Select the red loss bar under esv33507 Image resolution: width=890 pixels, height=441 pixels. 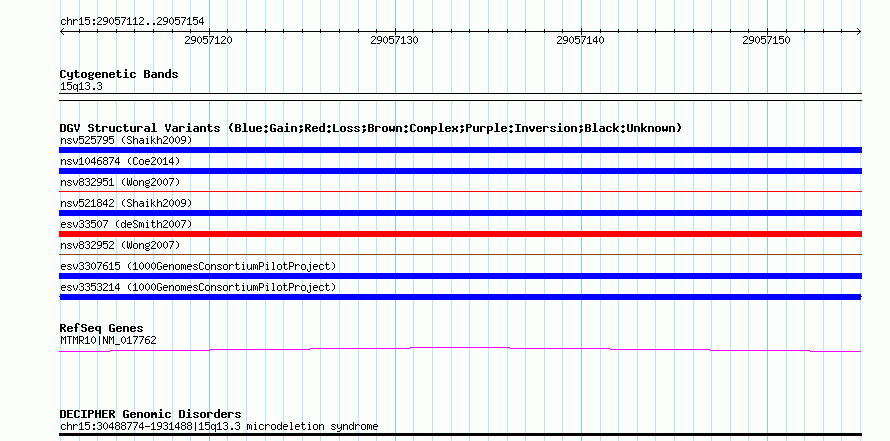[460, 234]
